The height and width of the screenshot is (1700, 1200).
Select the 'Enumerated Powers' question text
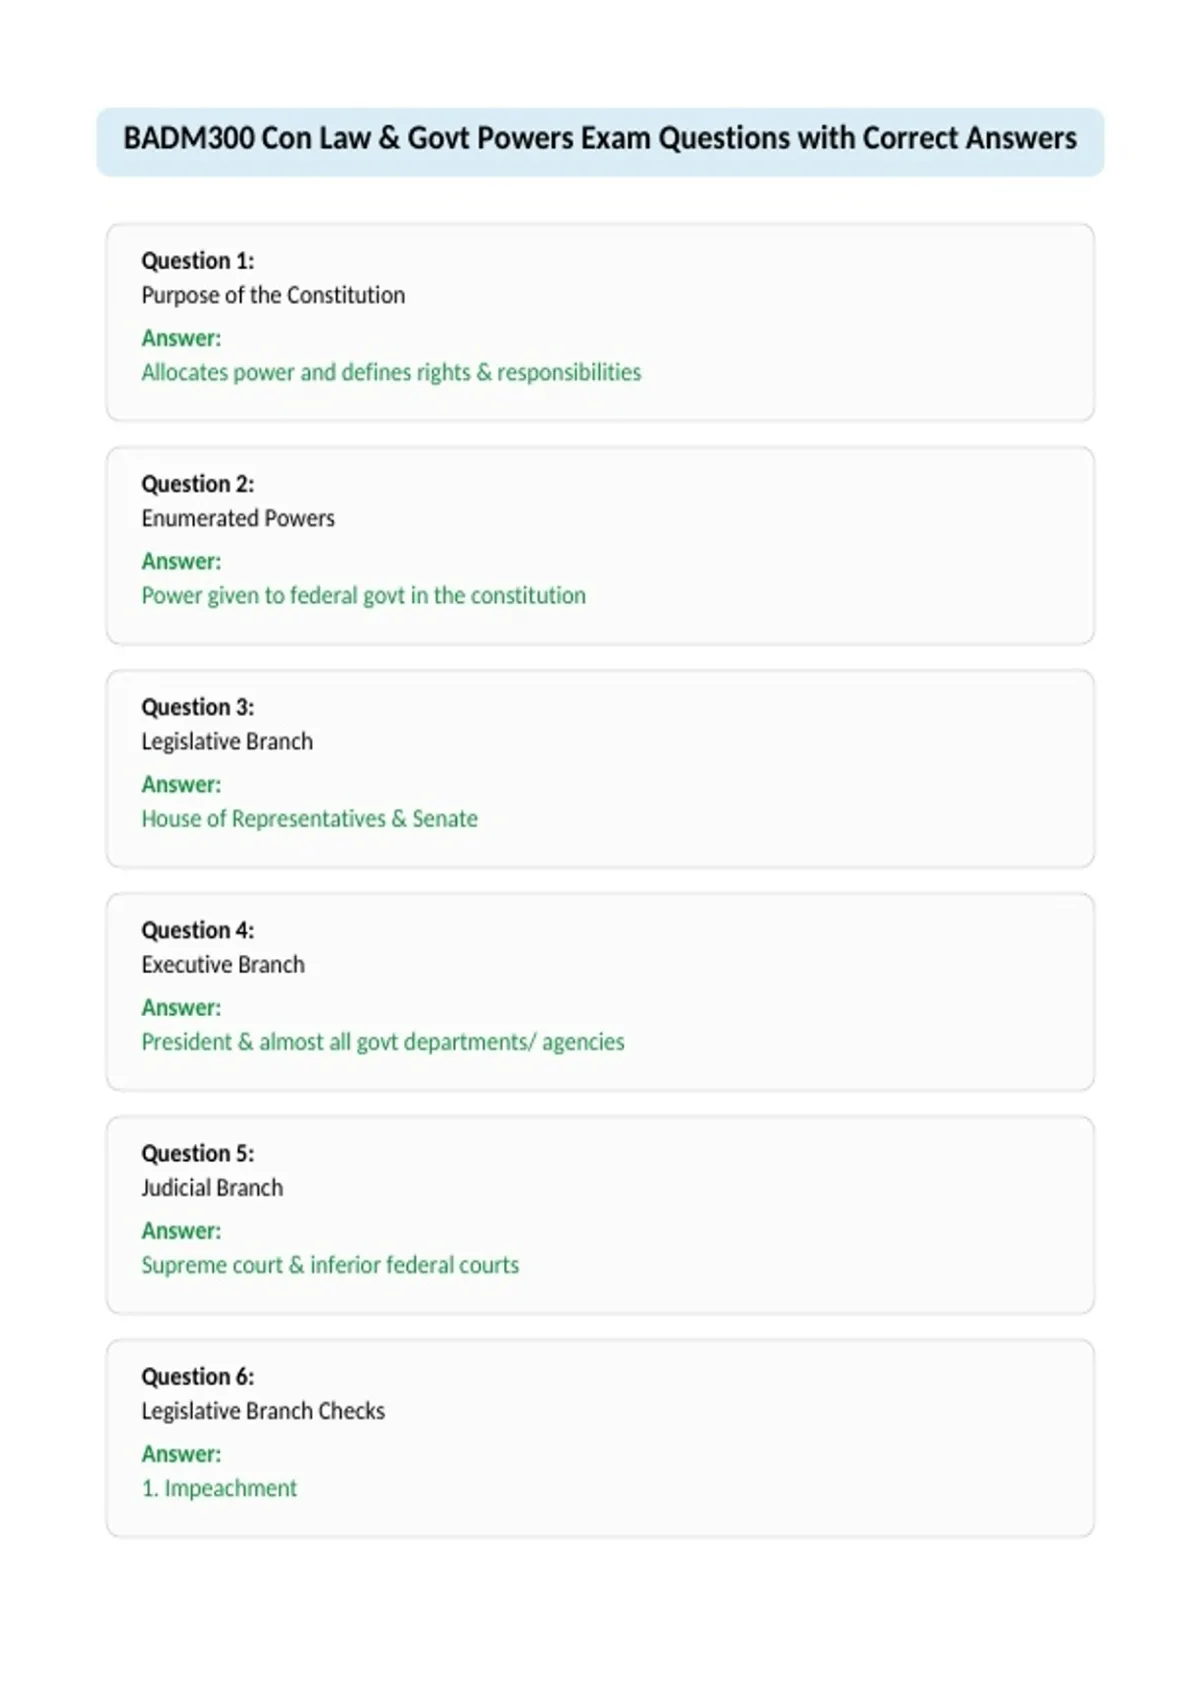tap(238, 519)
